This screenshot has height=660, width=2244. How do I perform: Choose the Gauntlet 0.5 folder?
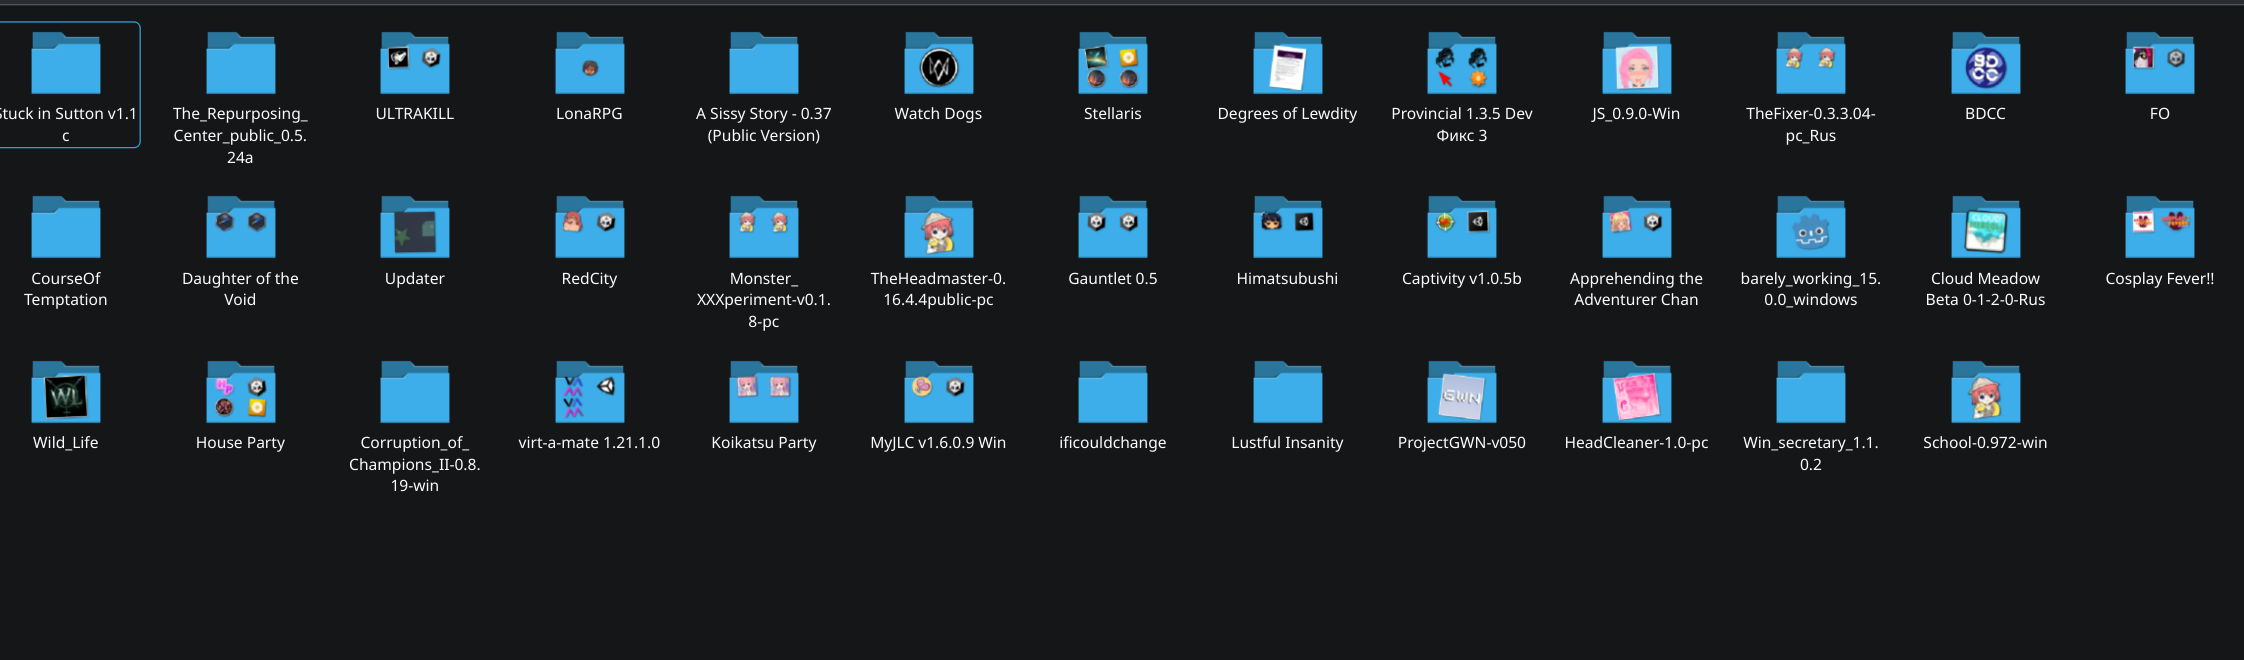pyautogui.click(x=1112, y=230)
